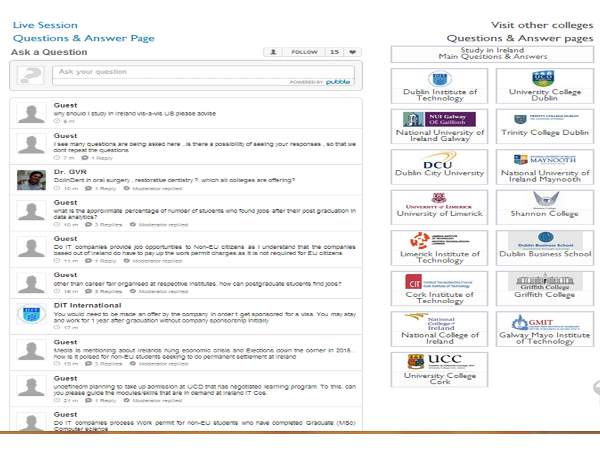The height and width of the screenshot is (450, 600).
Task: Open Shannon College page
Action: point(545,207)
